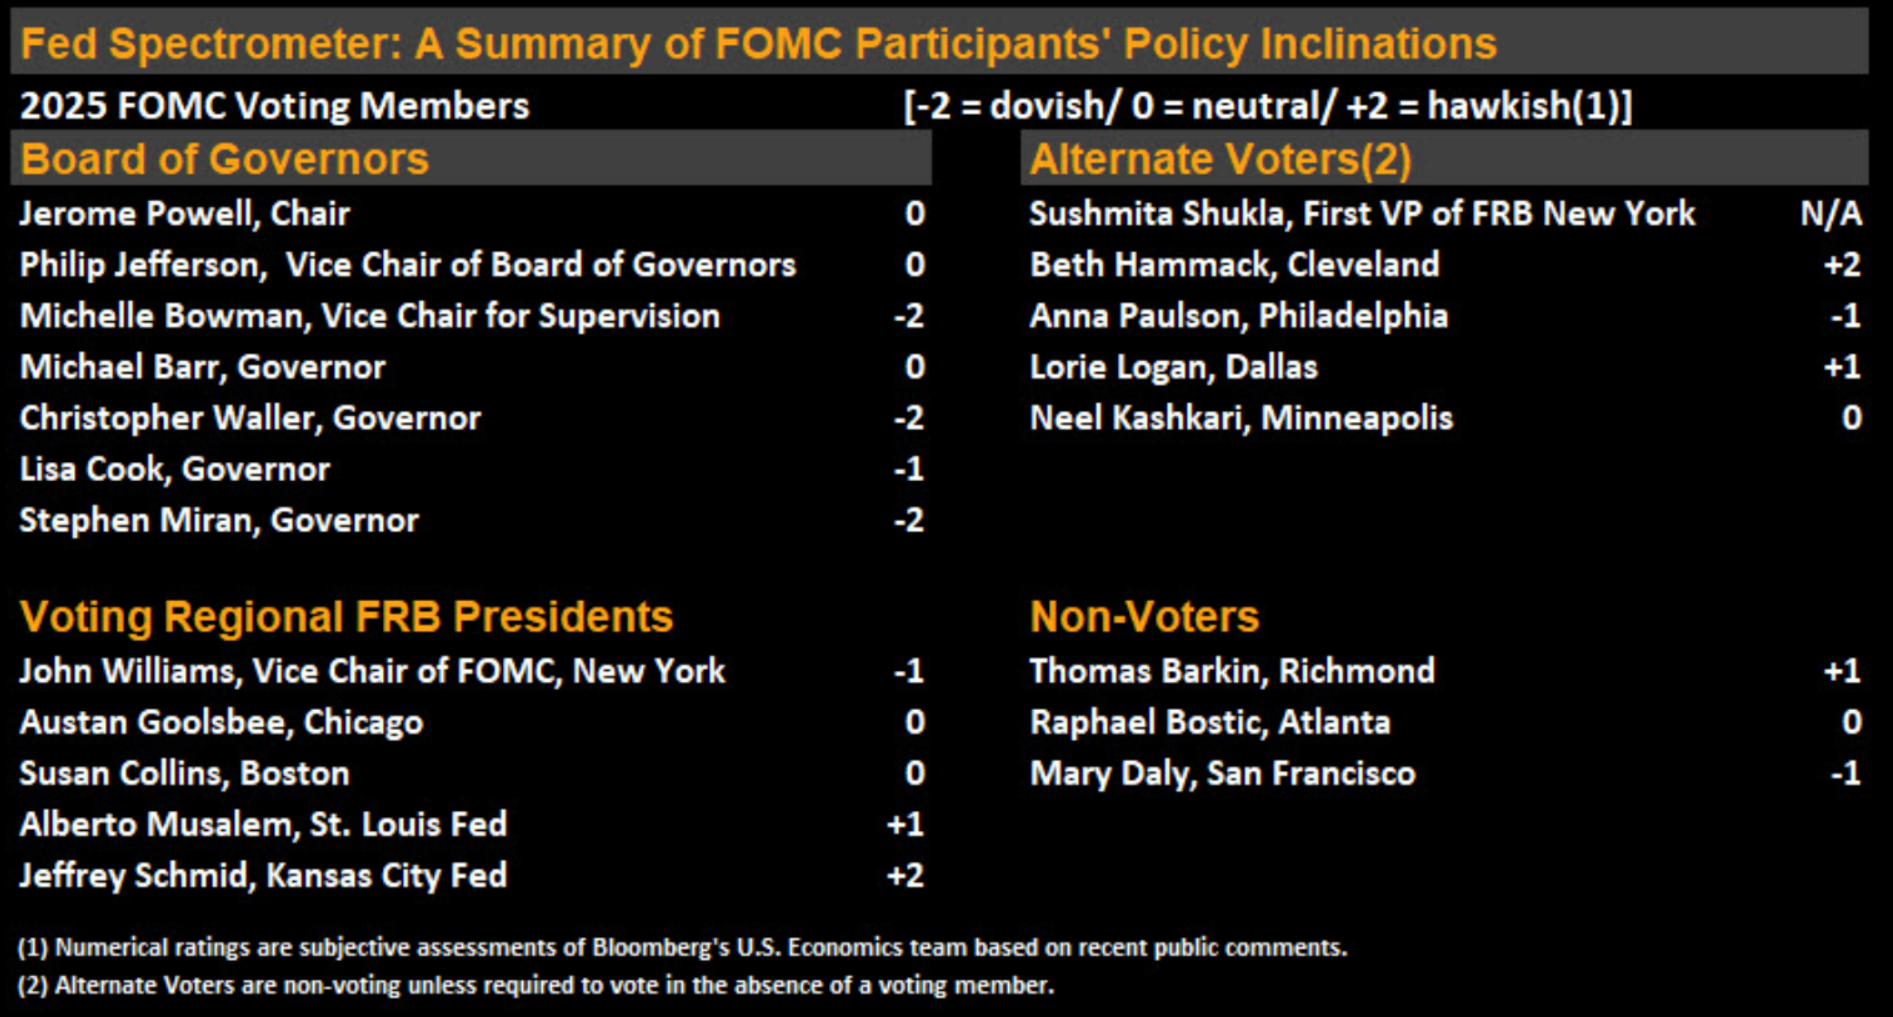This screenshot has height=1017, width=1893.
Task: Select the Alternate Voters section header
Action: (x=1220, y=159)
